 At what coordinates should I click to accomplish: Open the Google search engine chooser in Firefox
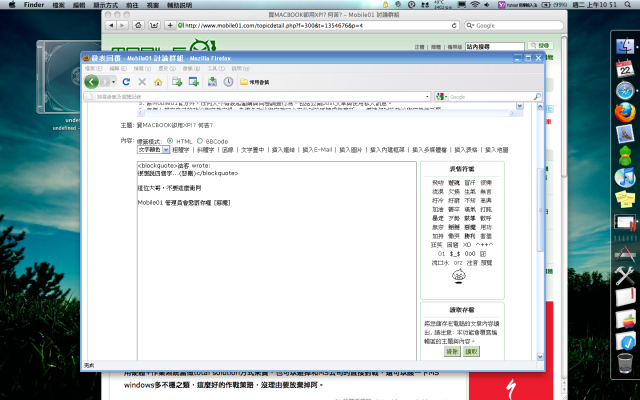pos(441,97)
